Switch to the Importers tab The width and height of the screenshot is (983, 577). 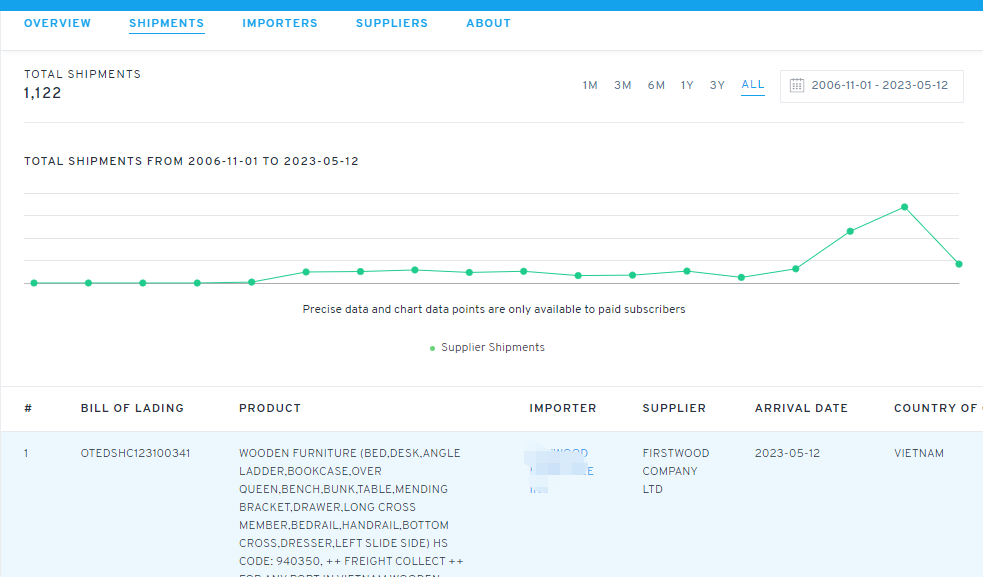coord(280,23)
